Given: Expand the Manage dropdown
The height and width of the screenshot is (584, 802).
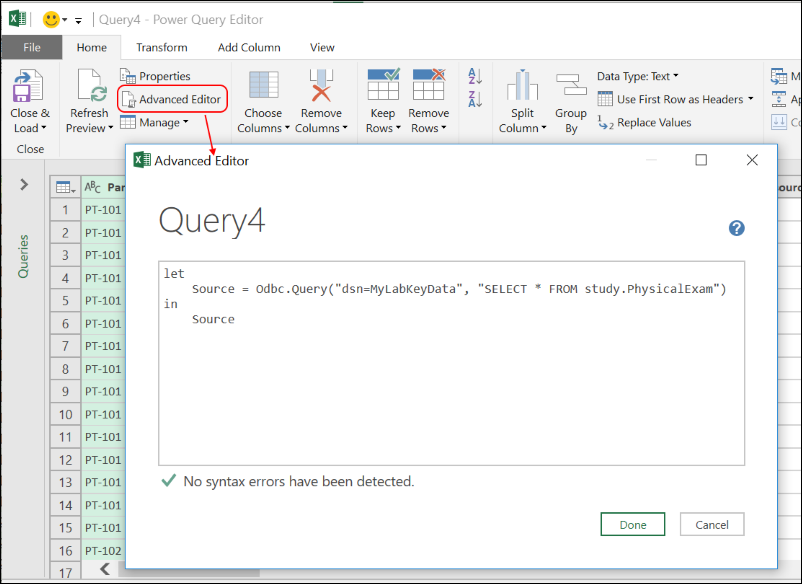Looking at the screenshot, I should point(154,122).
